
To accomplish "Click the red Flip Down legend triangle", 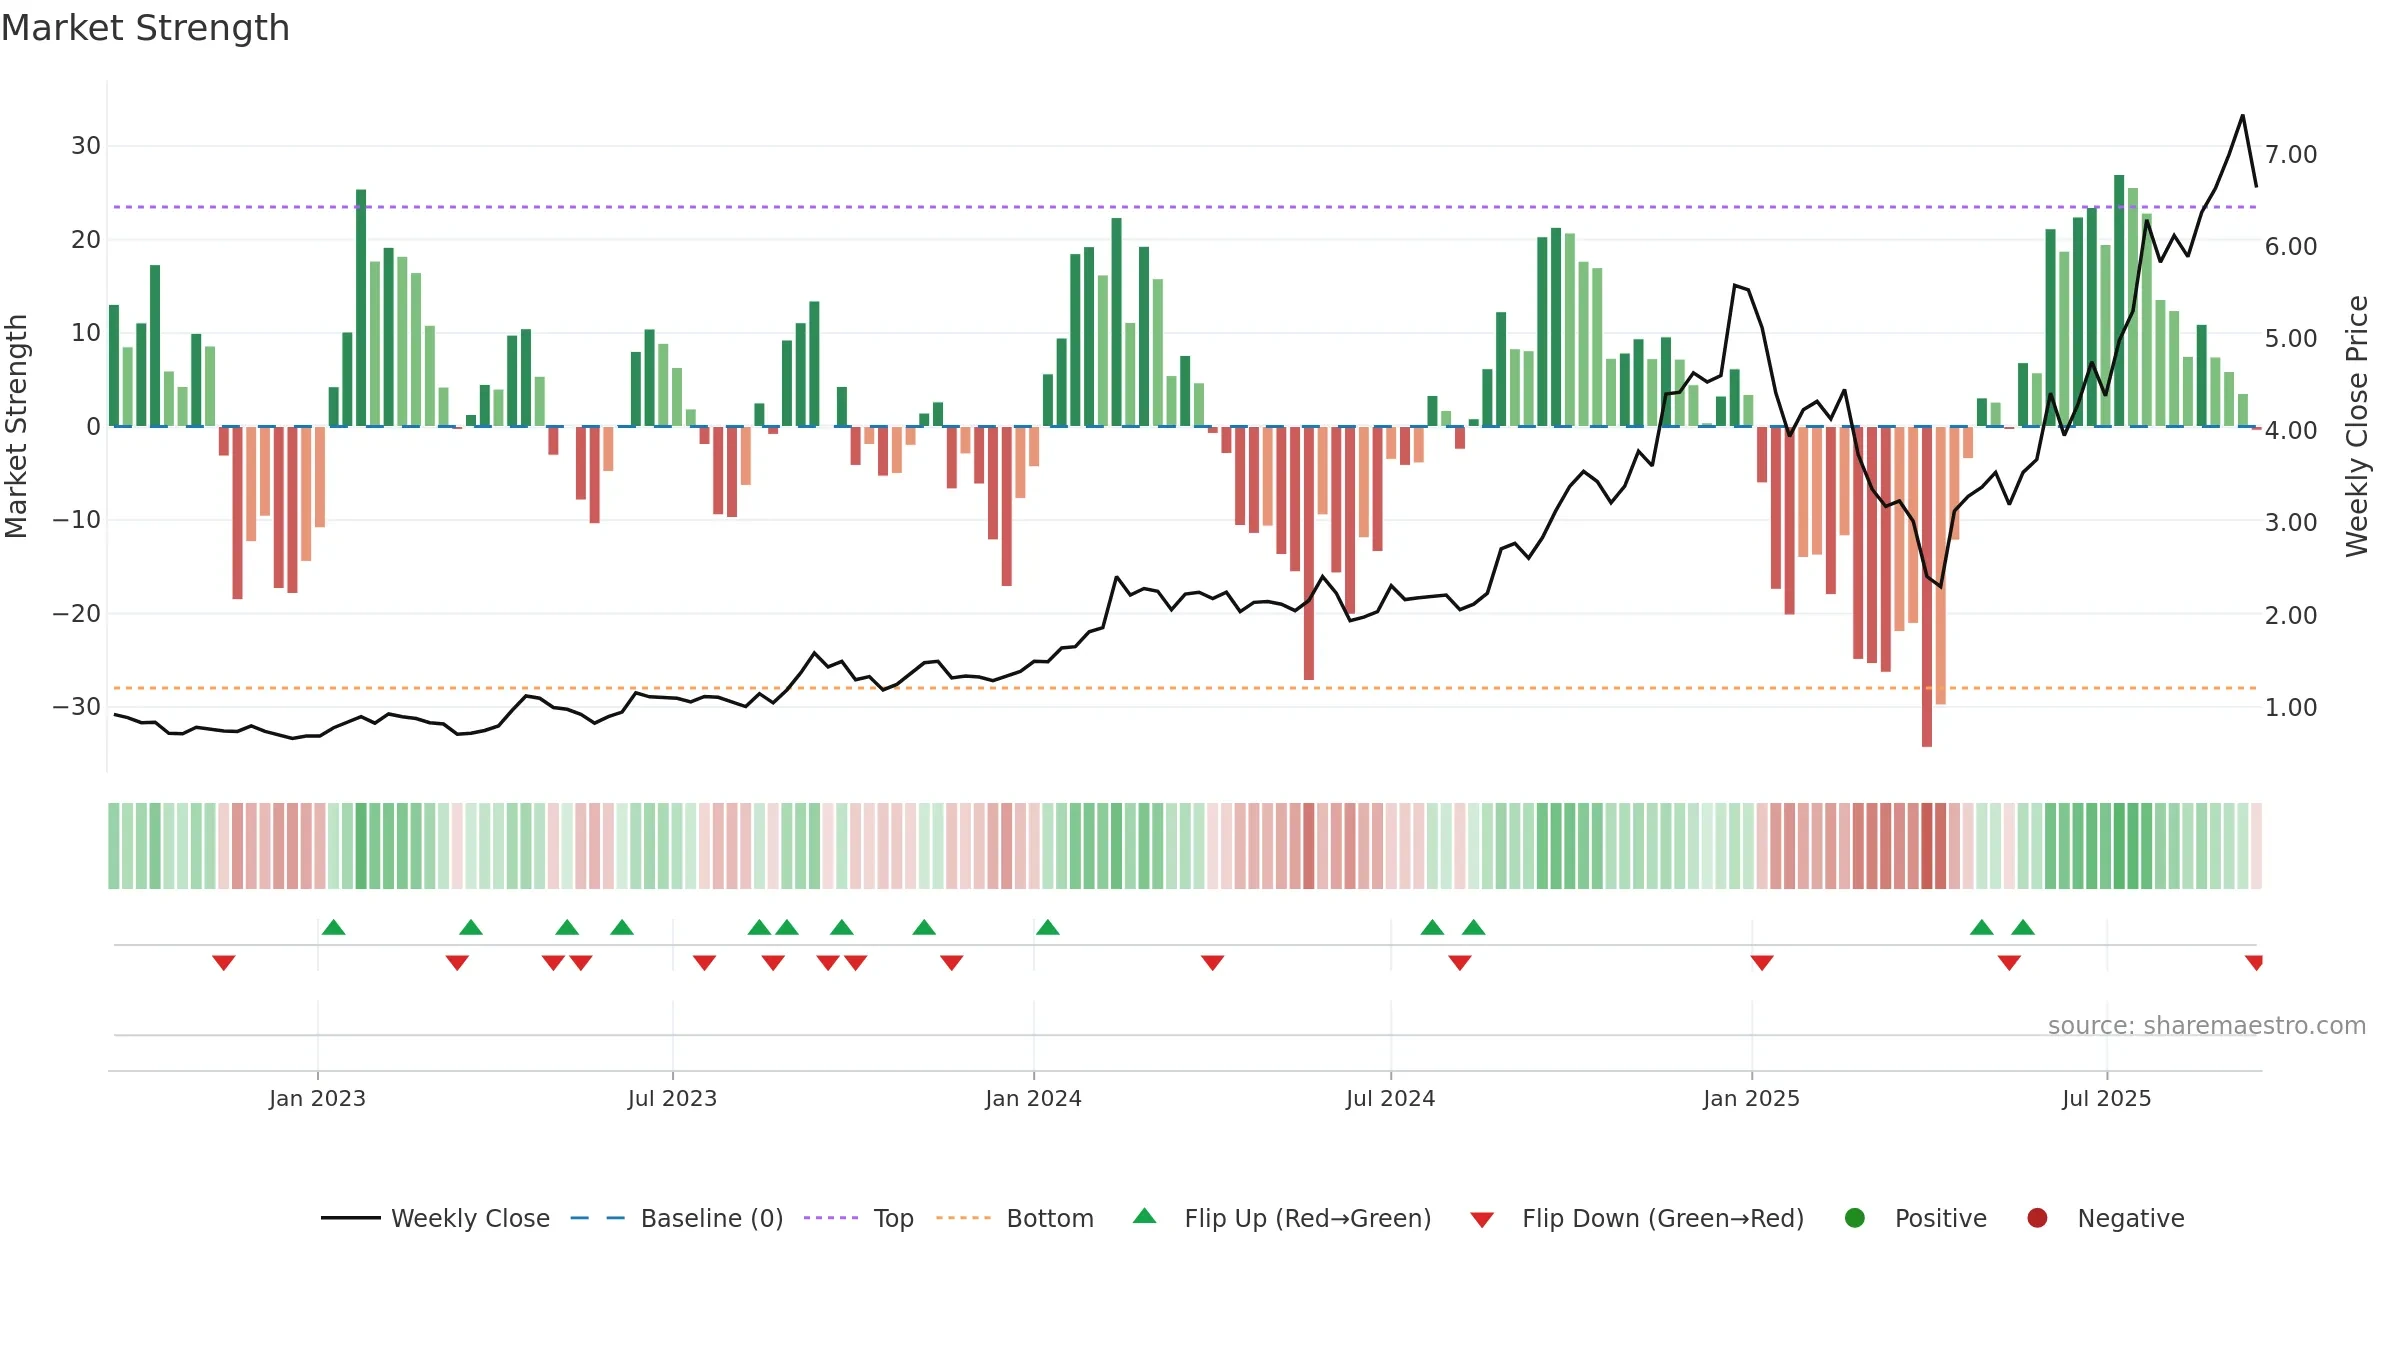I will pos(1482,1220).
